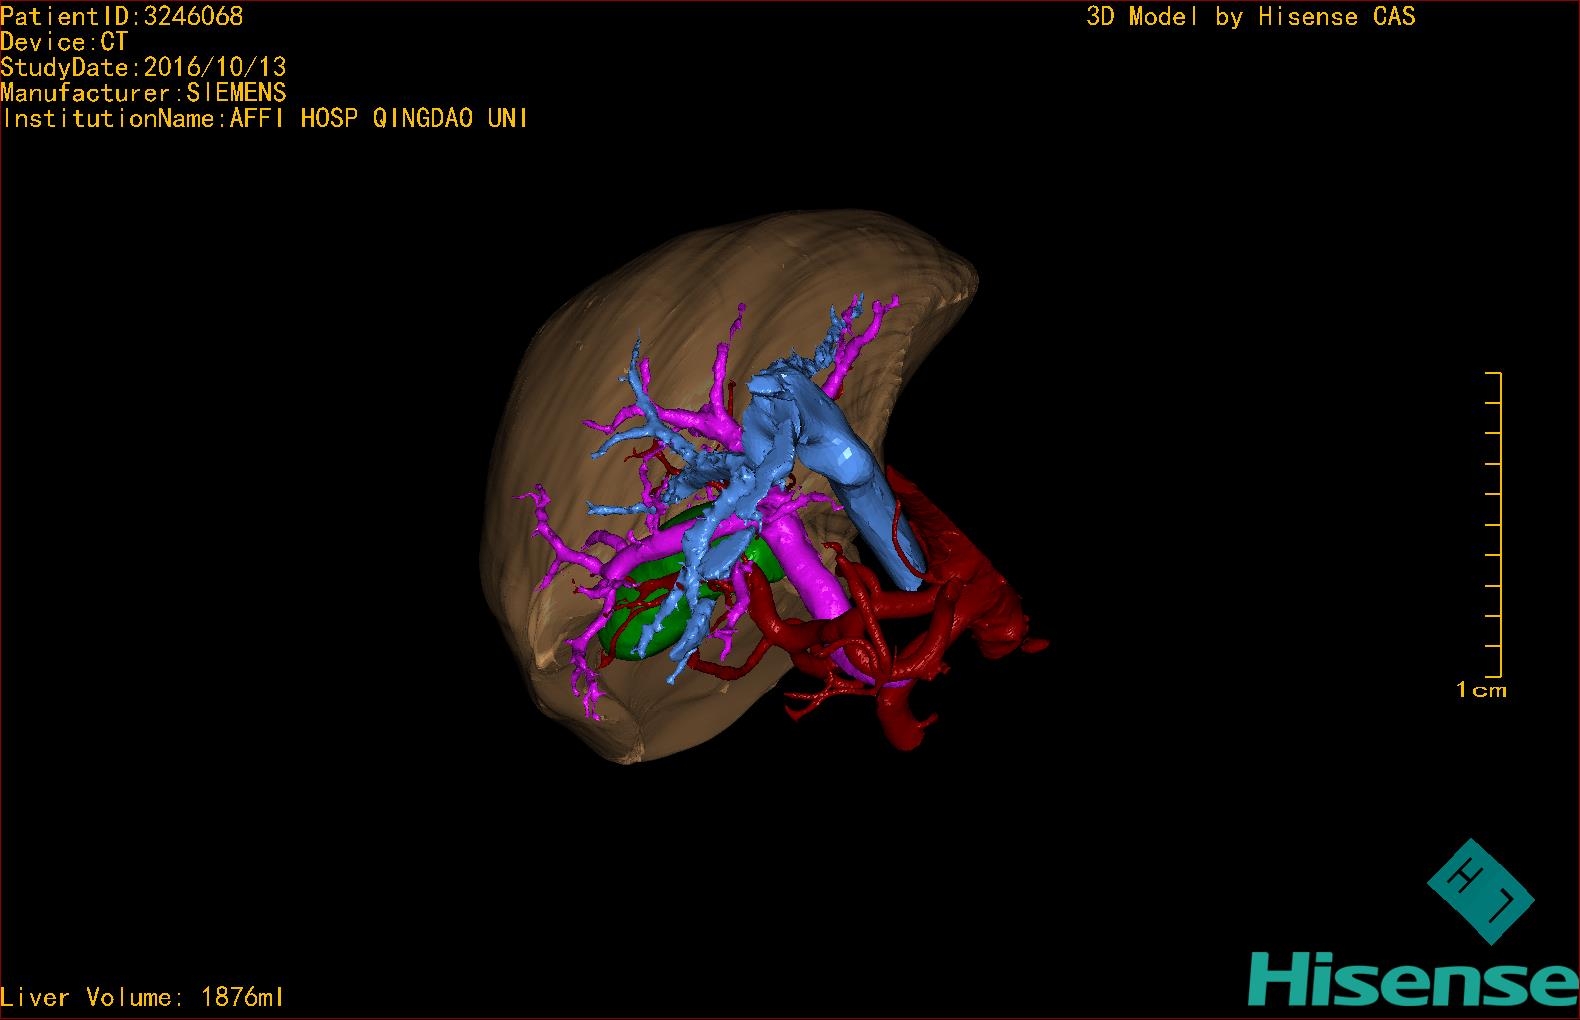The image size is (1580, 1020).
Task: Click the large blue vena cava trunk
Action: click(860, 480)
